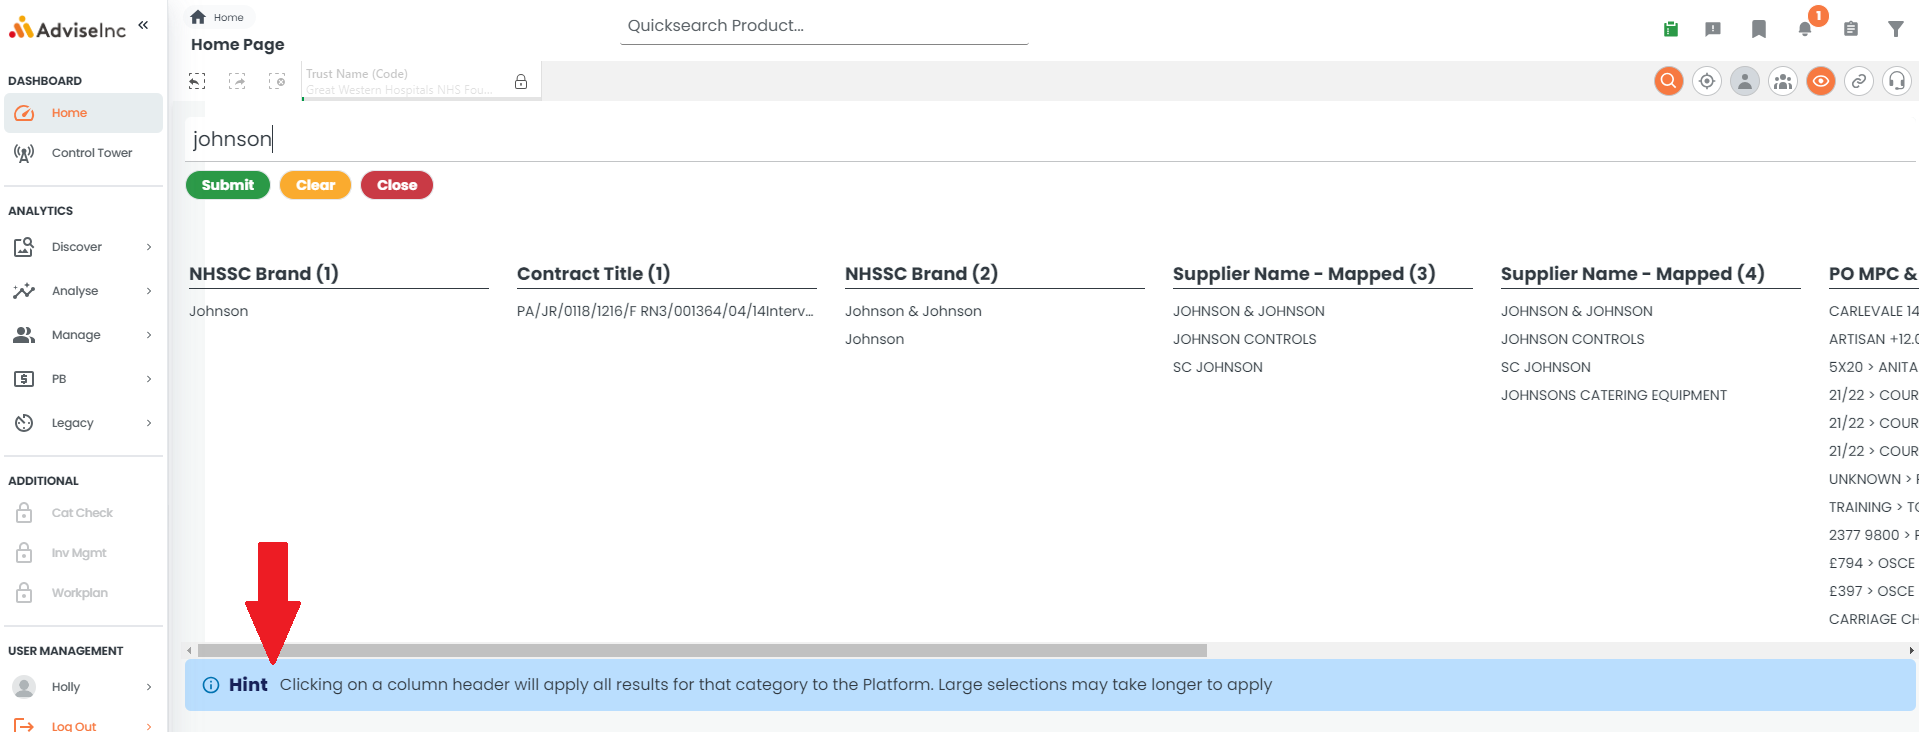Click the crosshair target icon button

point(1707,81)
